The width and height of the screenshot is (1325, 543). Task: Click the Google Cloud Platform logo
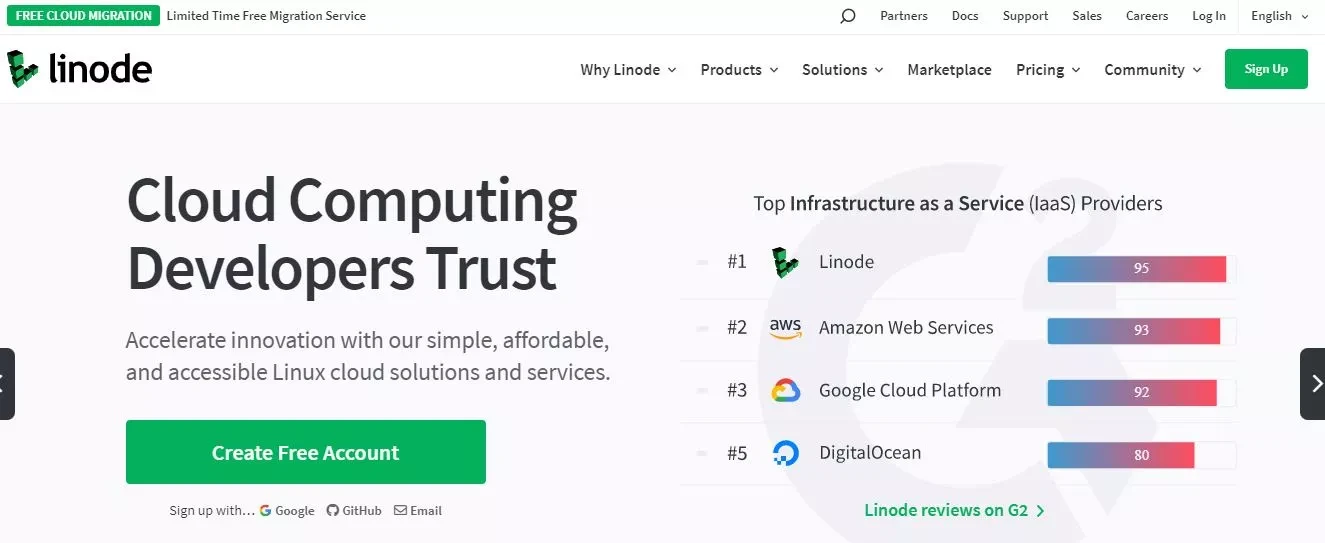786,391
